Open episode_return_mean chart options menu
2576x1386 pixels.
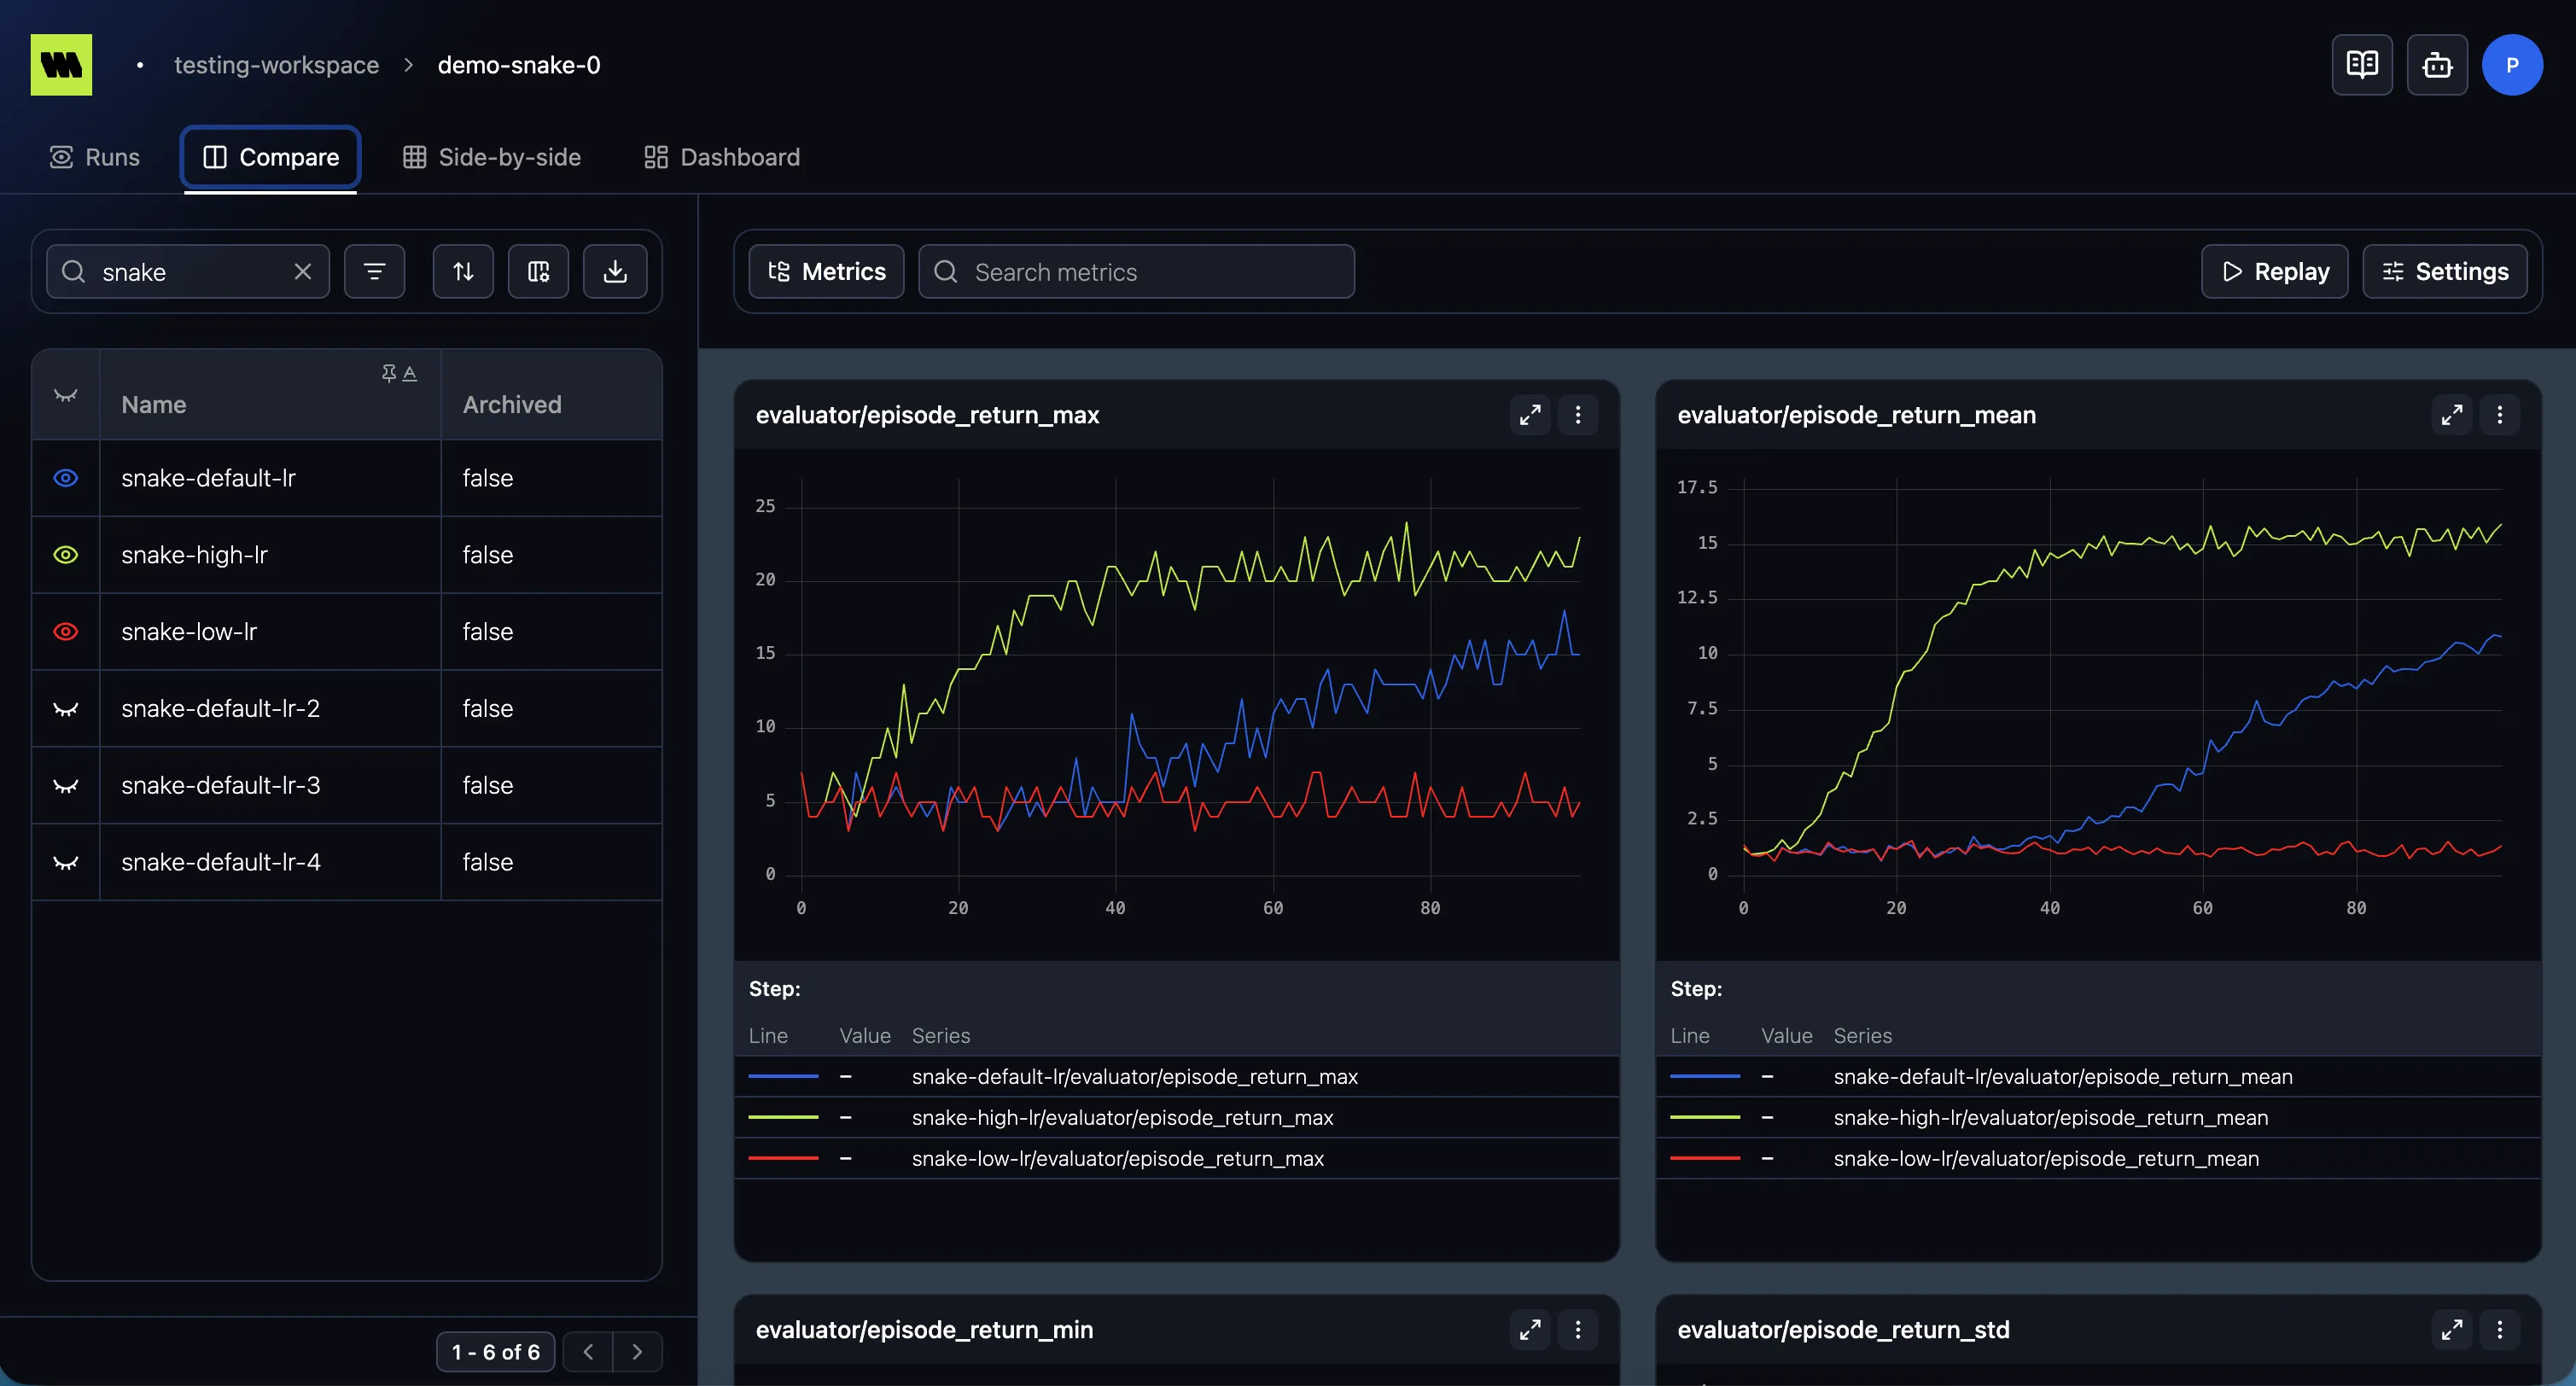2500,415
